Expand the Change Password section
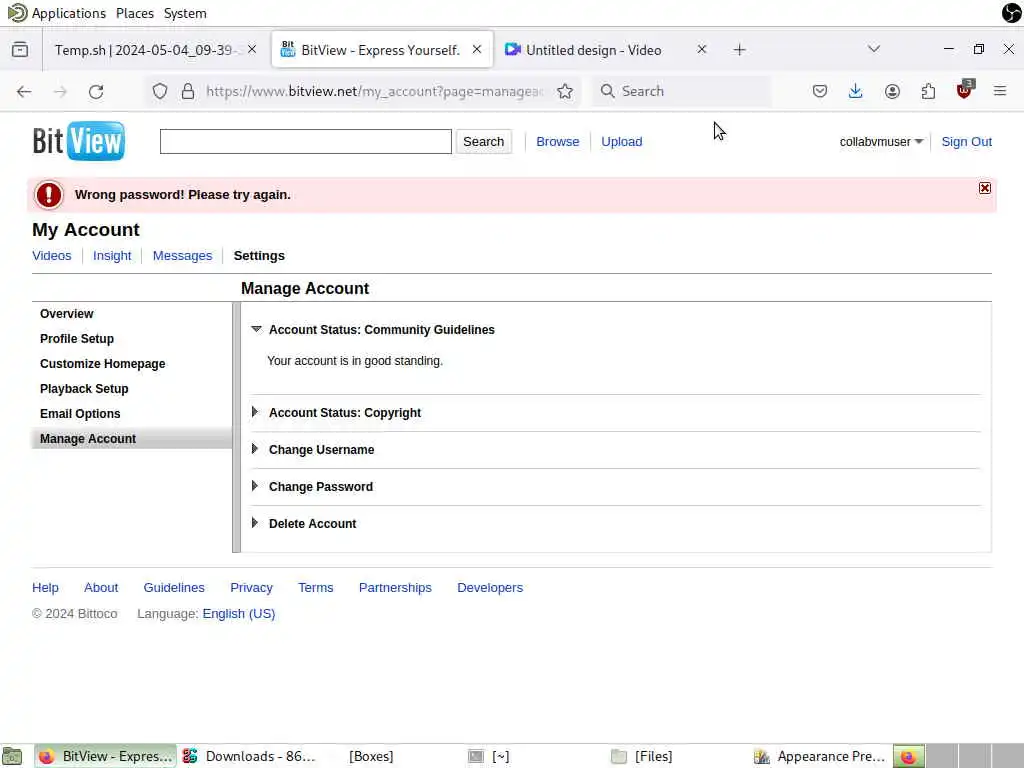The width and height of the screenshot is (1024, 768). tap(255, 487)
